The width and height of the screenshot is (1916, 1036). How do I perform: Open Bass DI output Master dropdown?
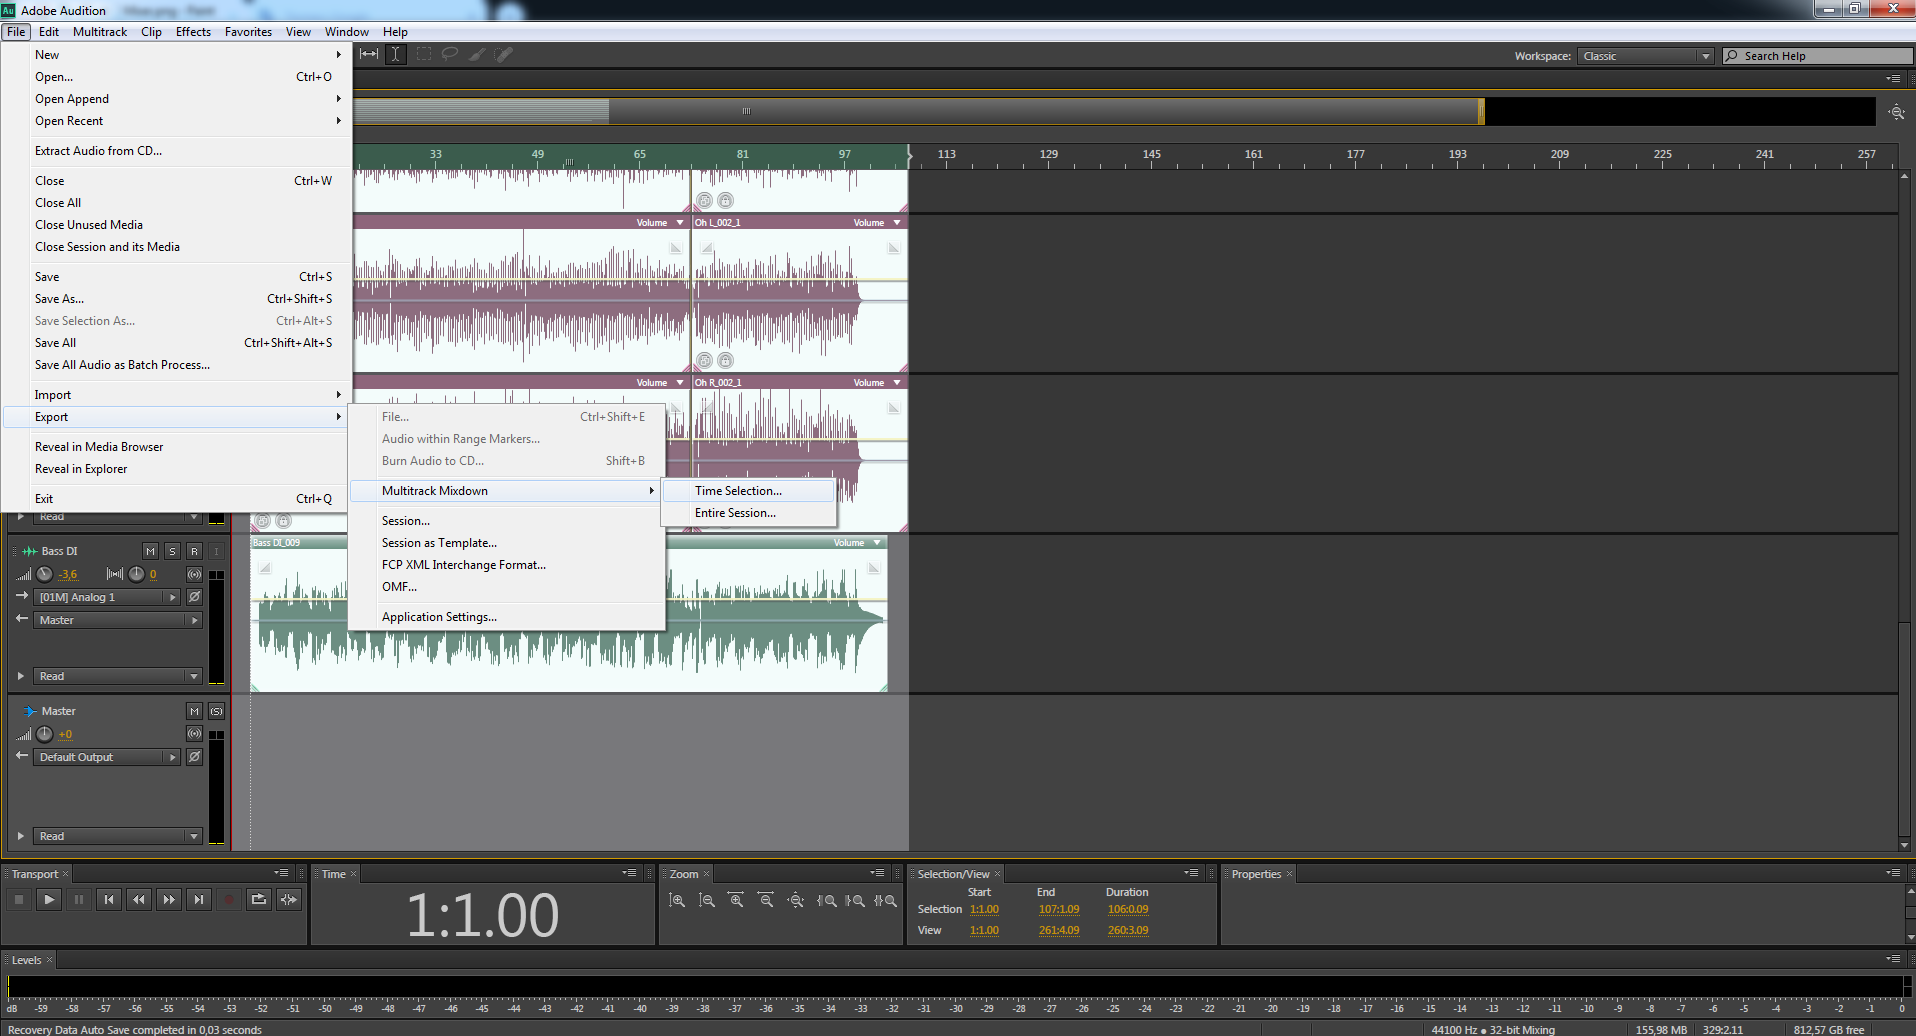[x=119, y=620]
